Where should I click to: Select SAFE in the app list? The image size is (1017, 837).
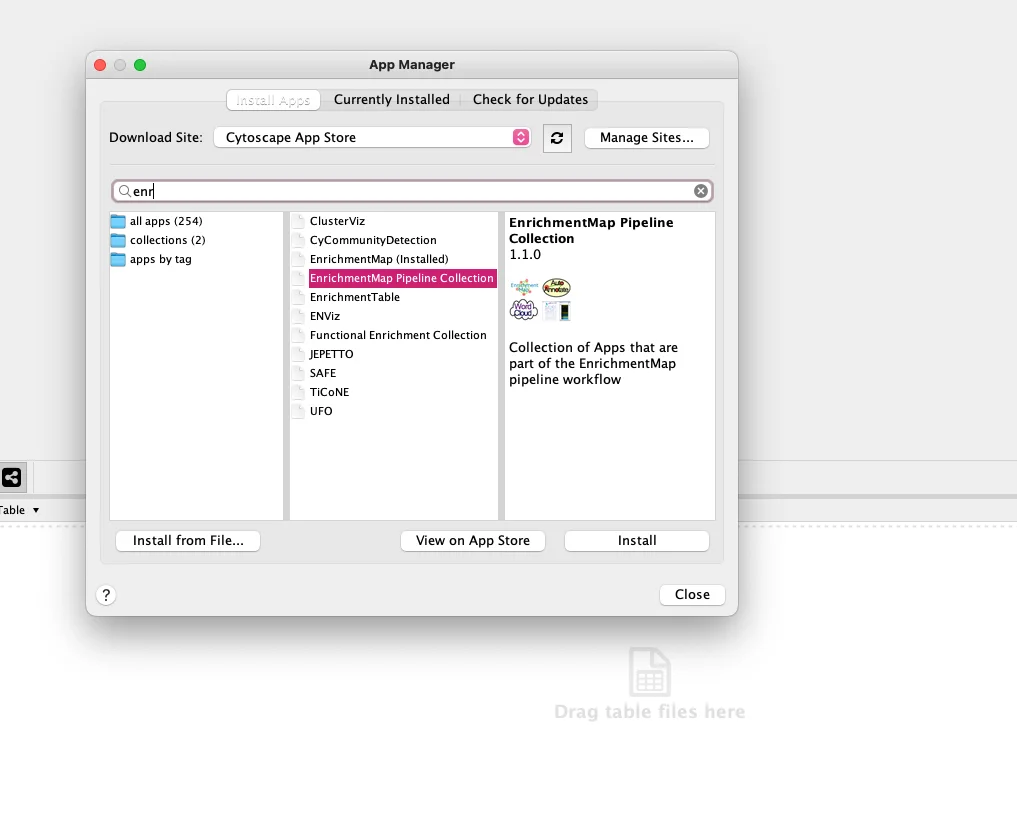pos(322,373)
